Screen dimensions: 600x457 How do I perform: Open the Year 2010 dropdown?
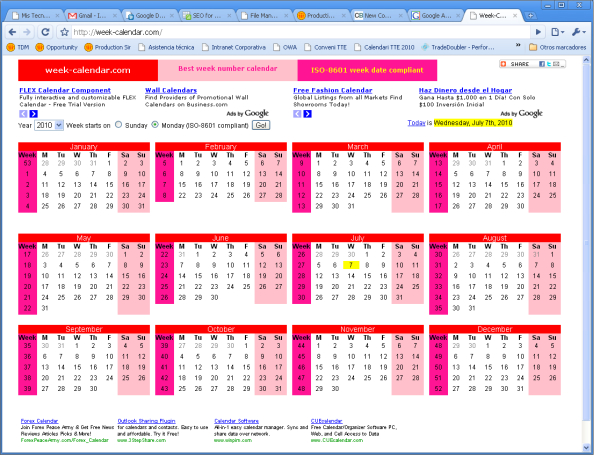point(49,126)
